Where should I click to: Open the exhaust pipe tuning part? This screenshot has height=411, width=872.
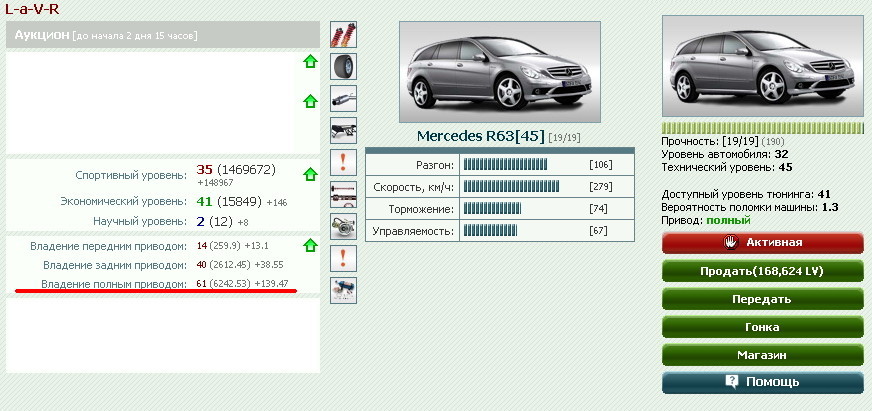(x=344, y=99)
